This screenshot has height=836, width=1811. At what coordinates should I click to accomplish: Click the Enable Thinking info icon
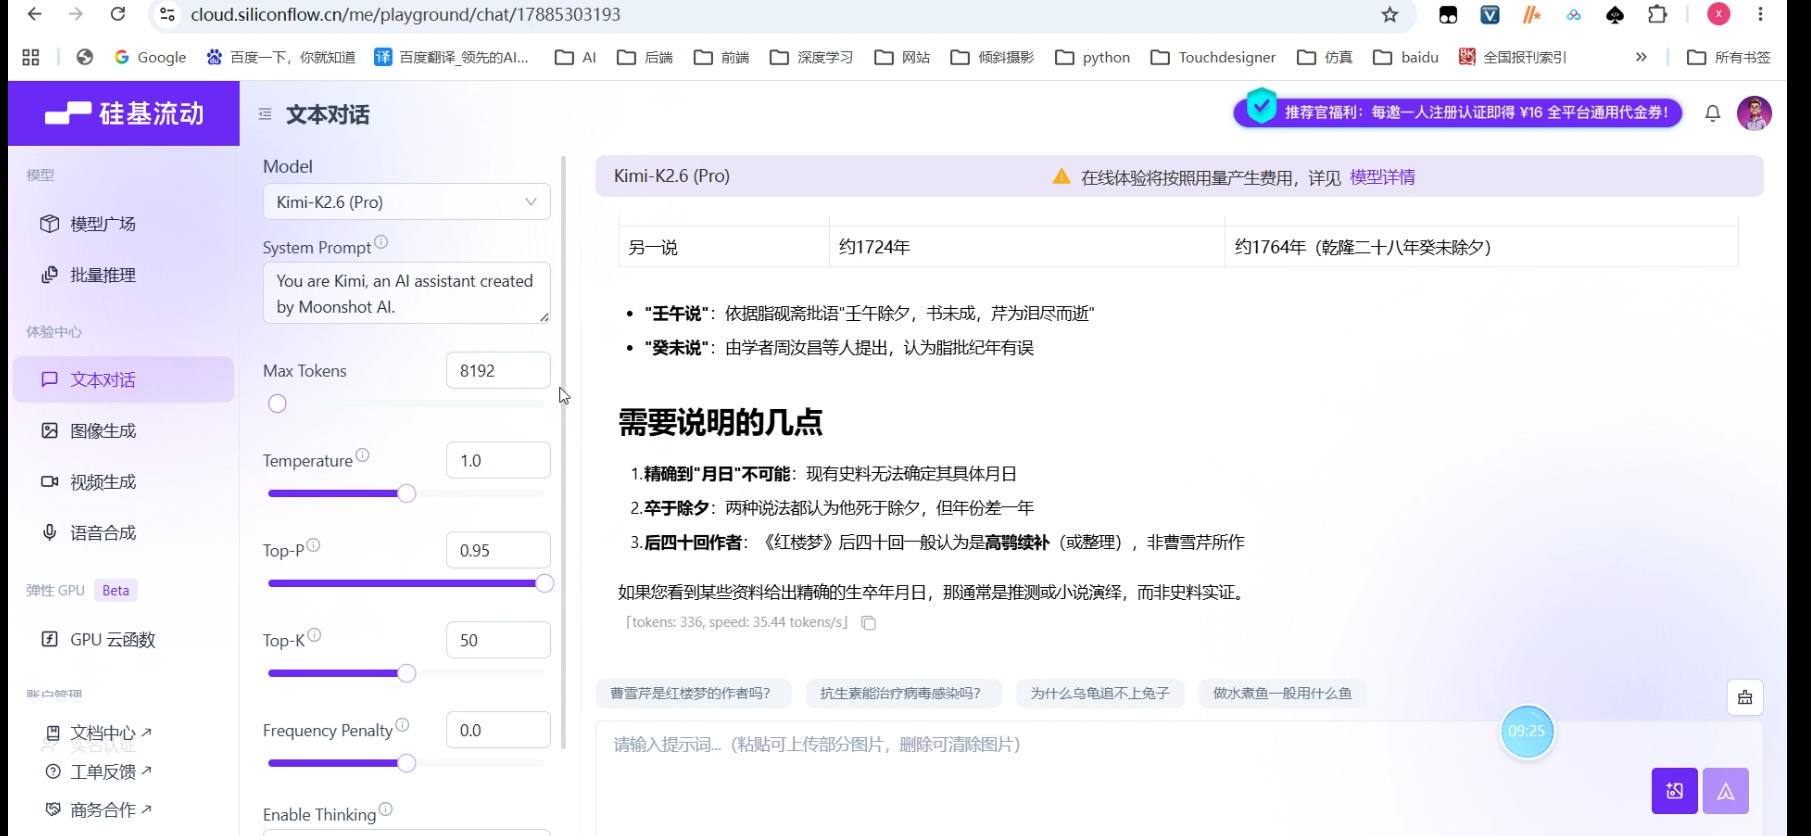pyautogui.click(x=385, y=809)
